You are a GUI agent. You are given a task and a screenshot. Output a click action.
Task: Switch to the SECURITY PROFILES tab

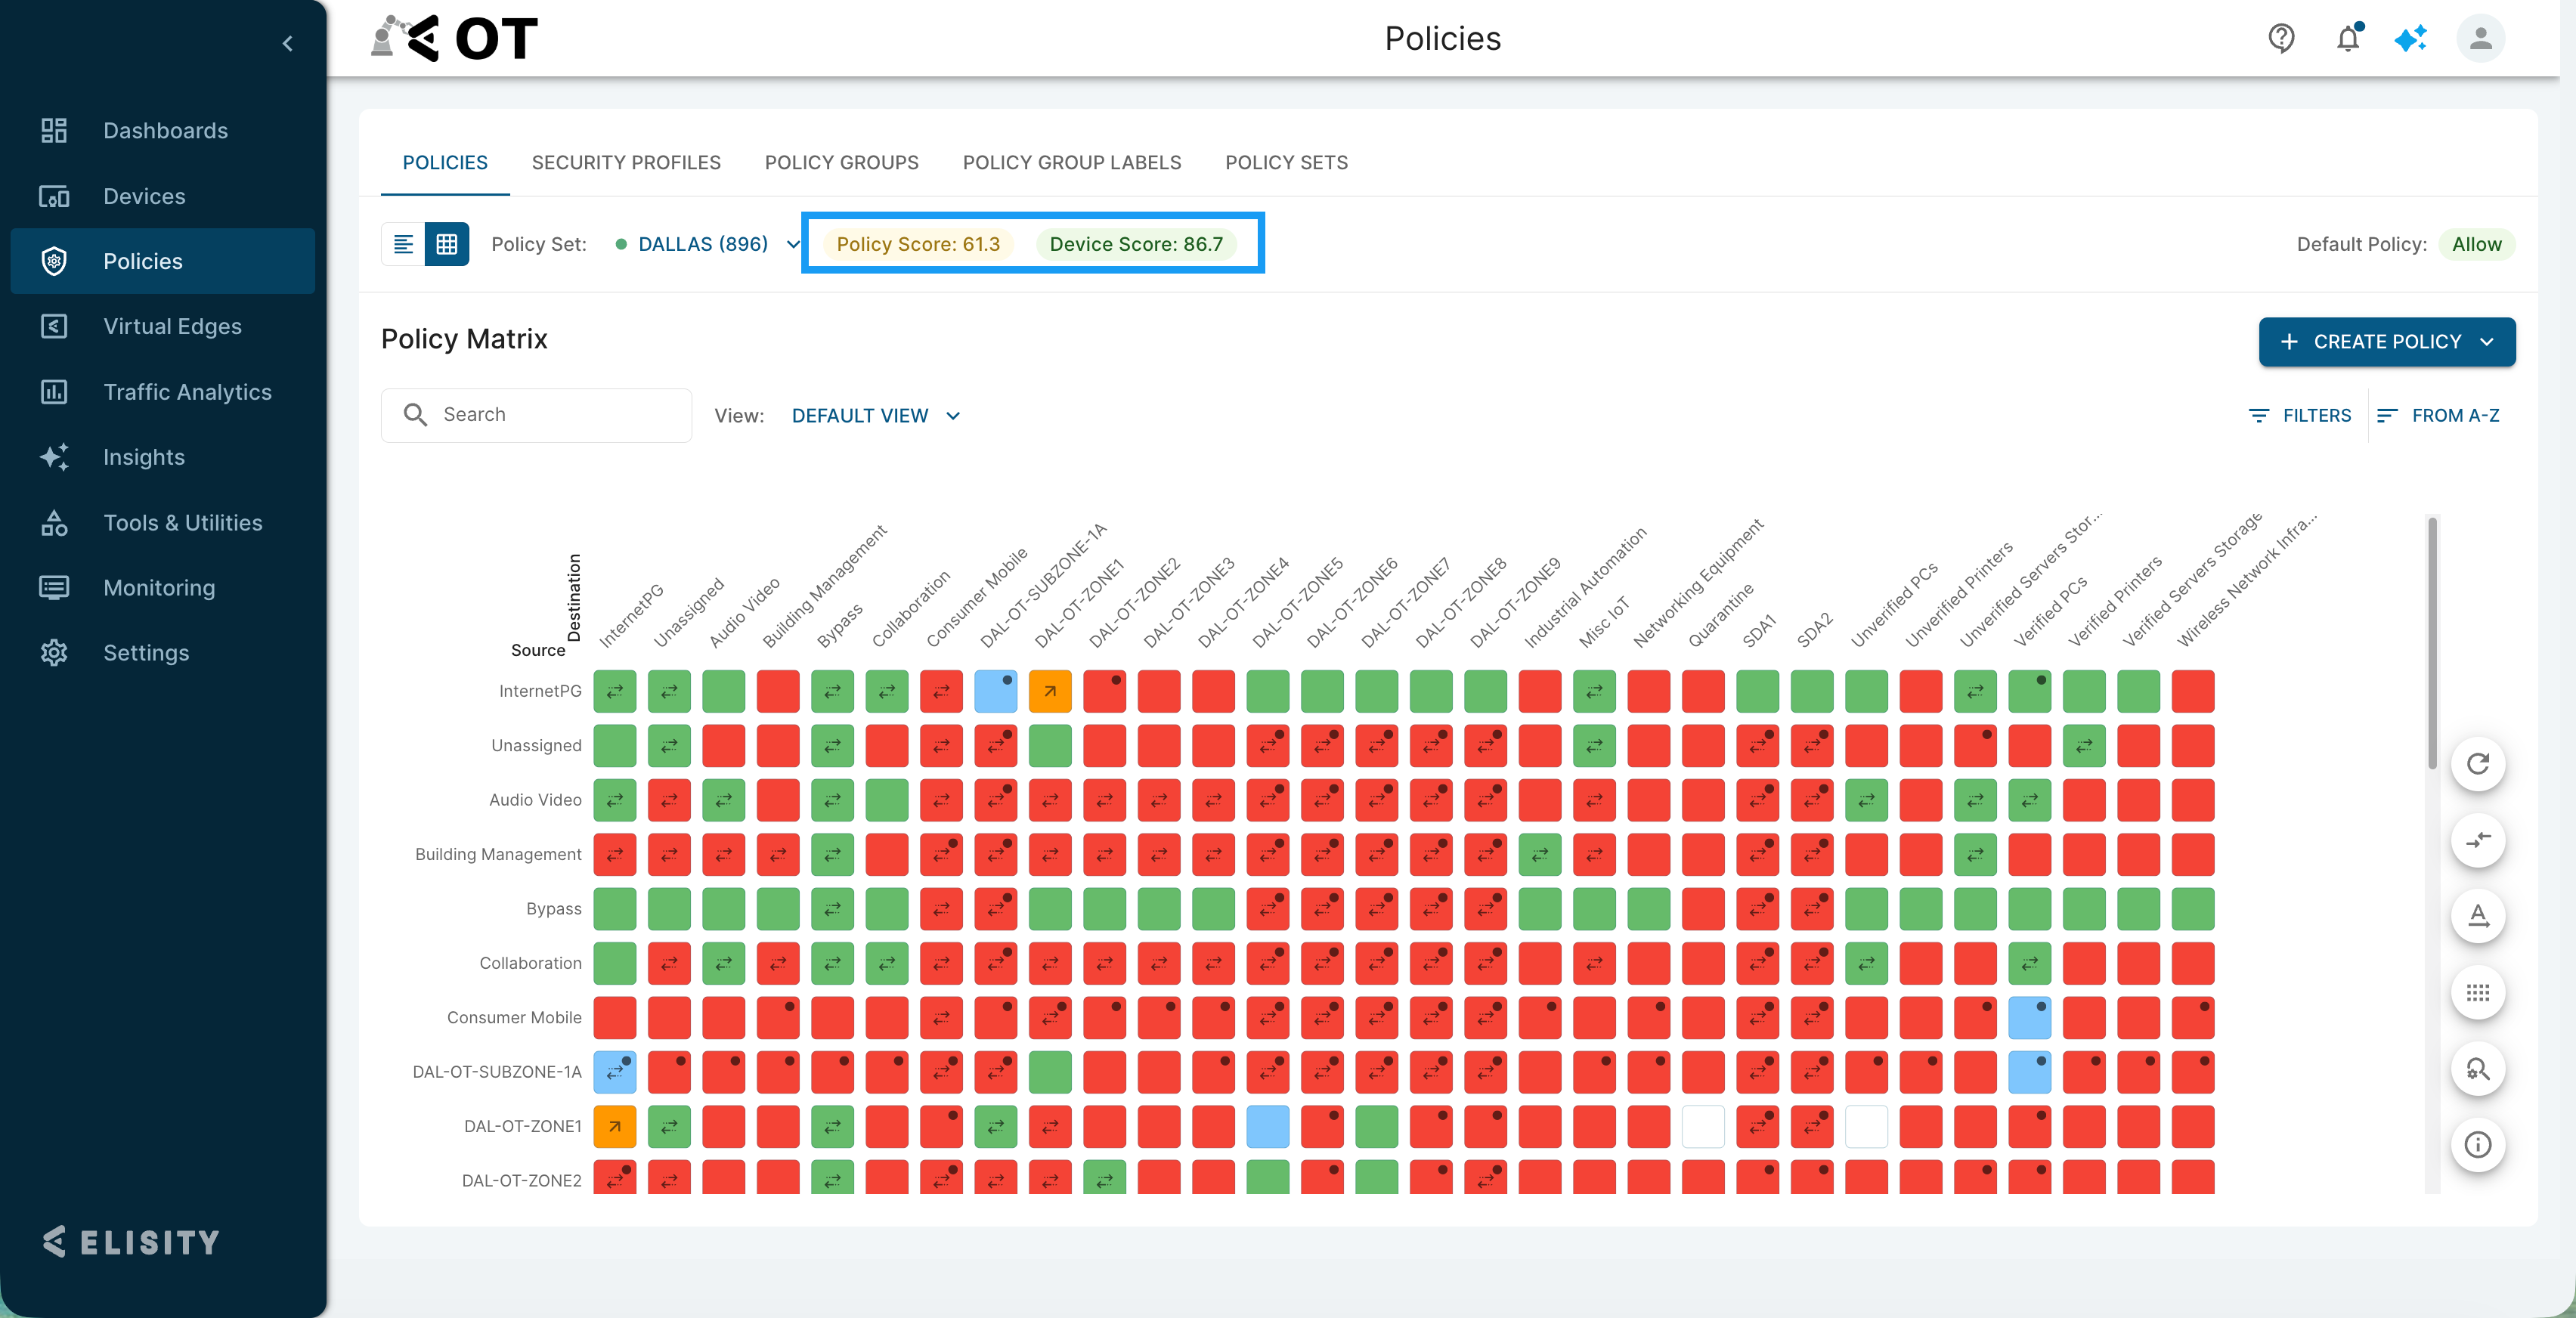pyautogui.click(x=626, y=162)
